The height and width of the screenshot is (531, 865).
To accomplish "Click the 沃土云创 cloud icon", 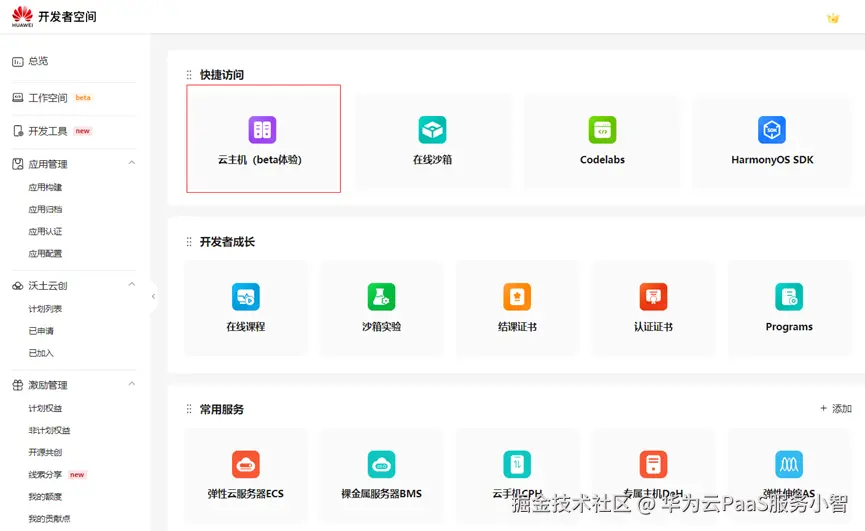I will tap(18, 286).
